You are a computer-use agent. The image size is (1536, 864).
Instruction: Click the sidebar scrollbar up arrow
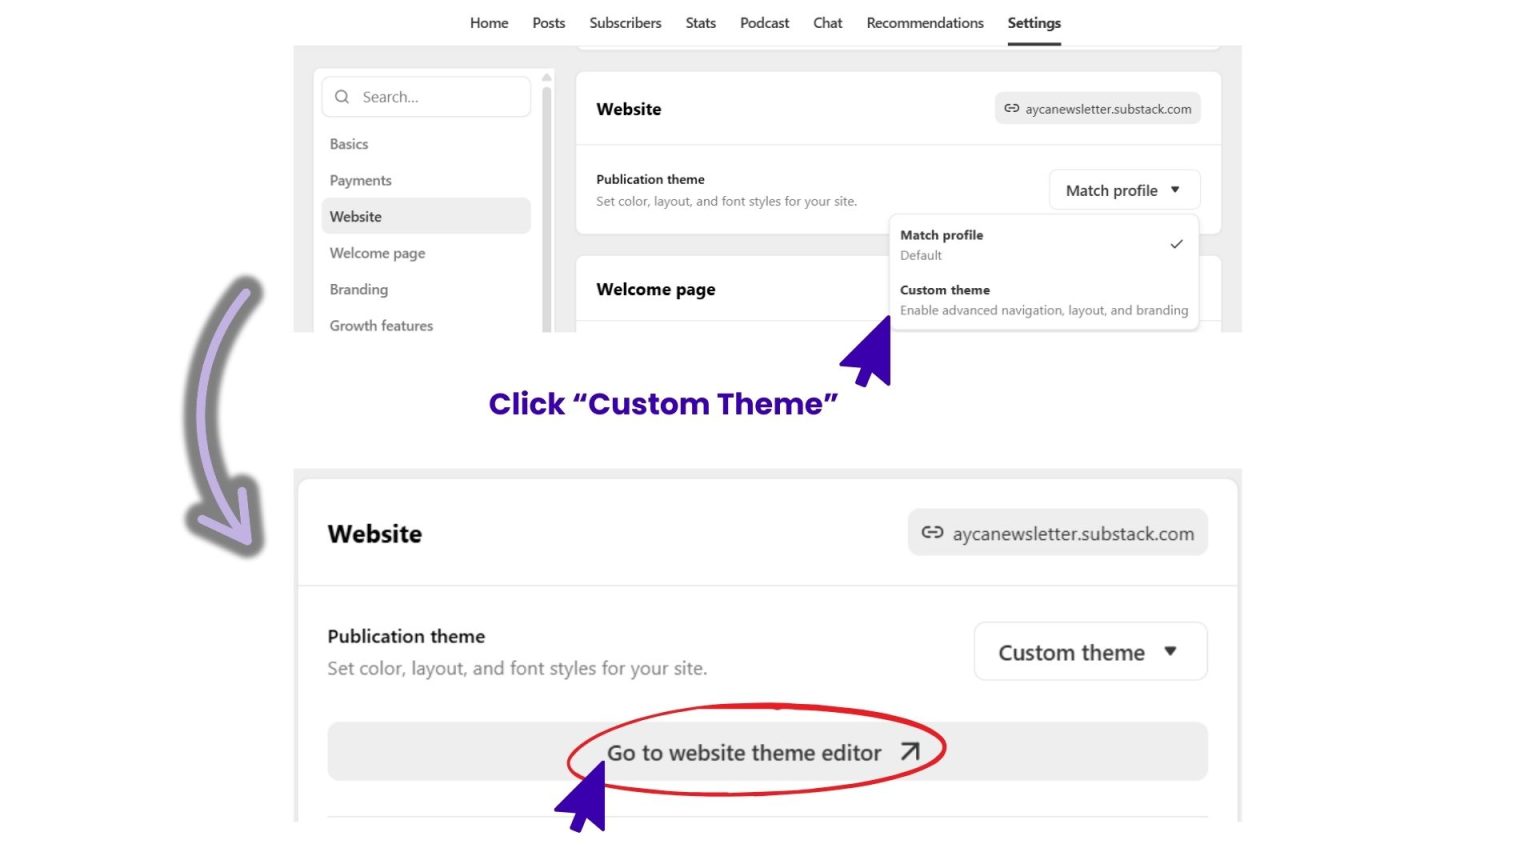[x=546, y=76]
